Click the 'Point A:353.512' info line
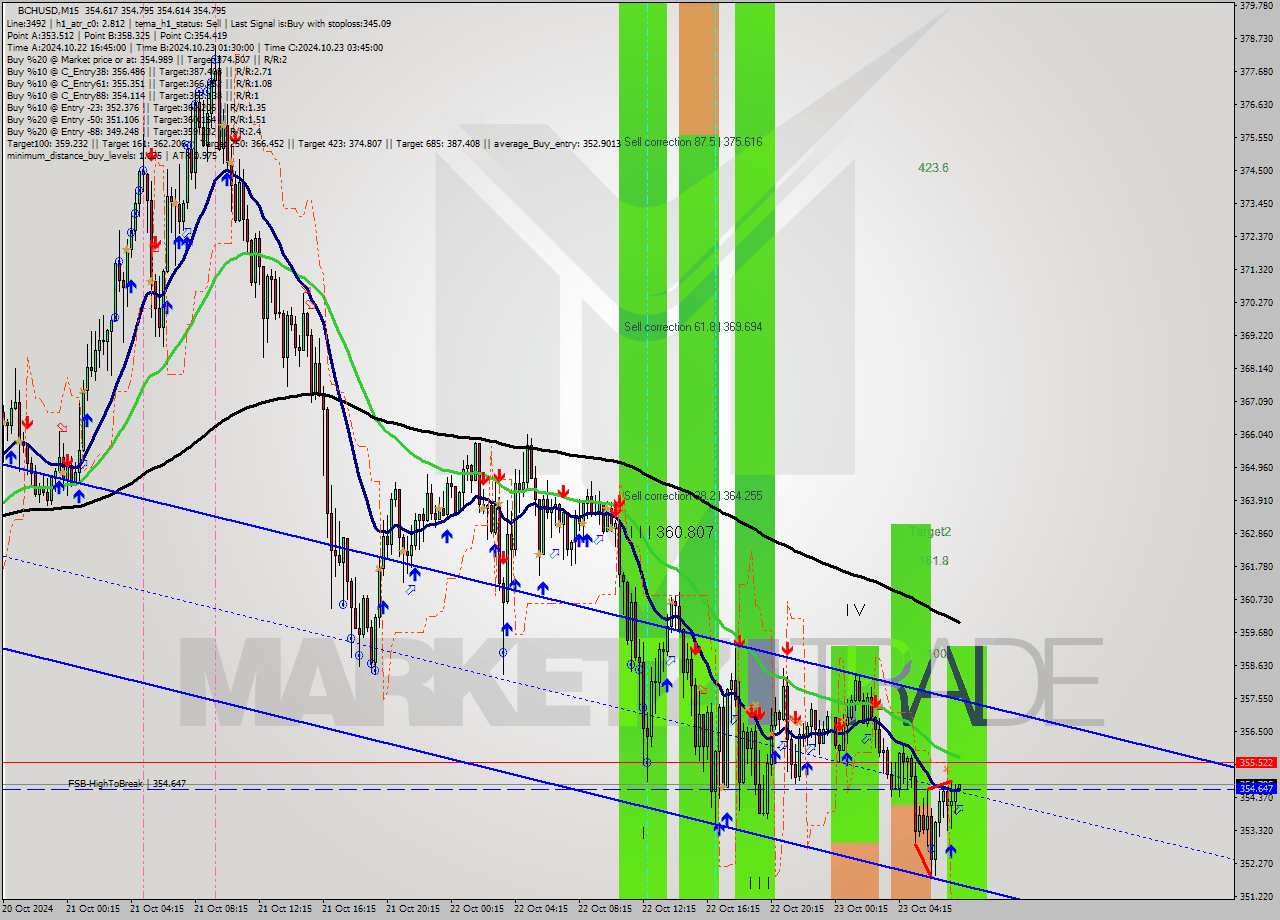This screenshot has width=1280, height=920. (x=116, y=35)
